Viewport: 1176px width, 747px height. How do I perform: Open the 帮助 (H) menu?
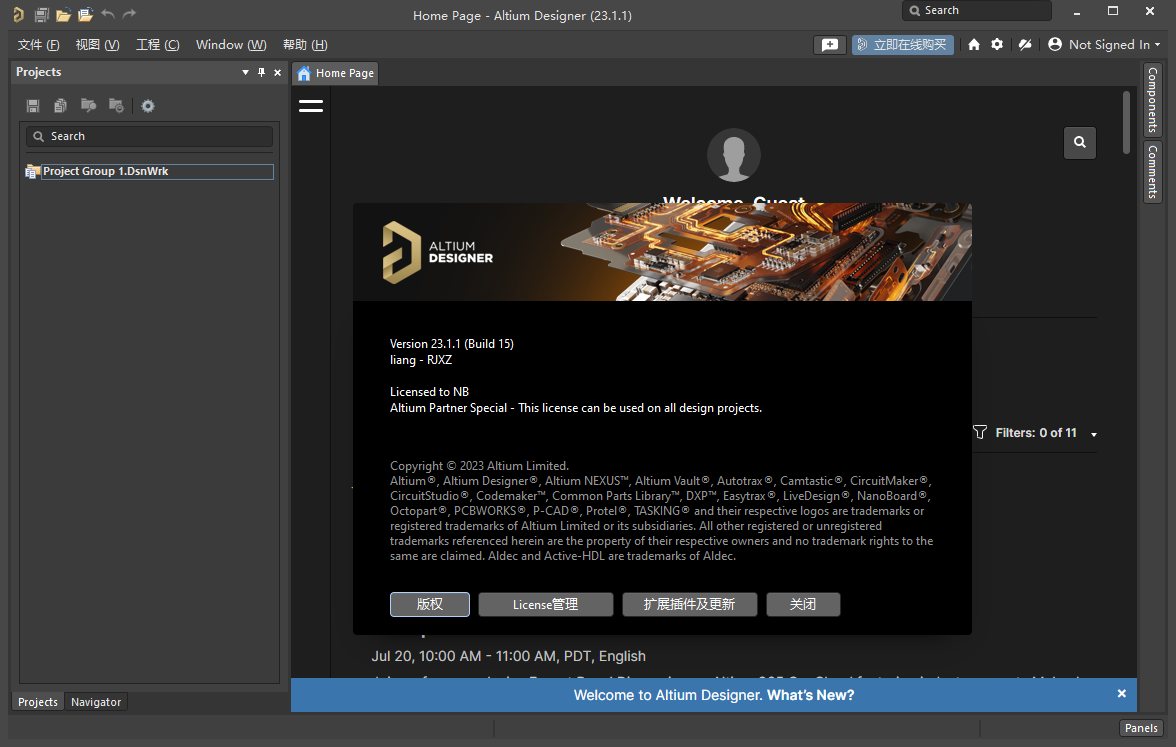click(x=305, y=45)
